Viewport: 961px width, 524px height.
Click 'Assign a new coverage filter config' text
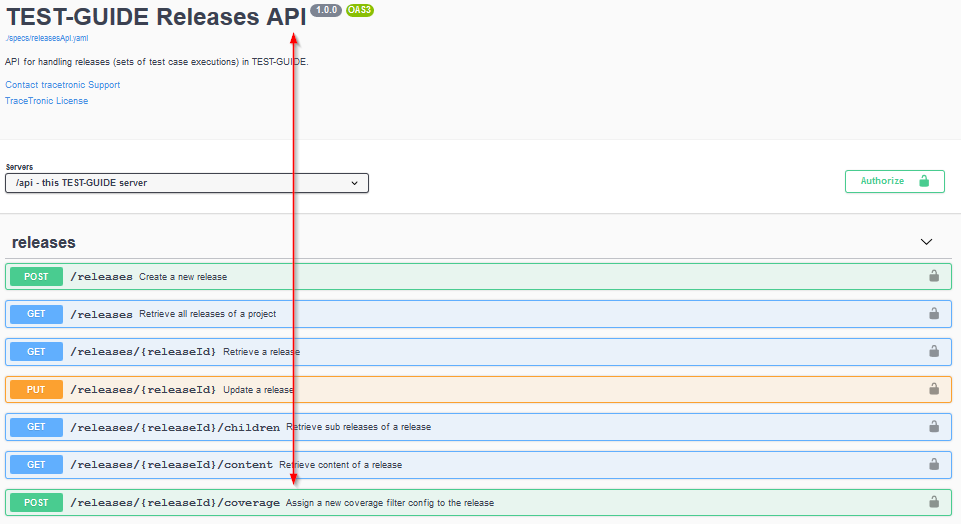(x=390, y=503)
